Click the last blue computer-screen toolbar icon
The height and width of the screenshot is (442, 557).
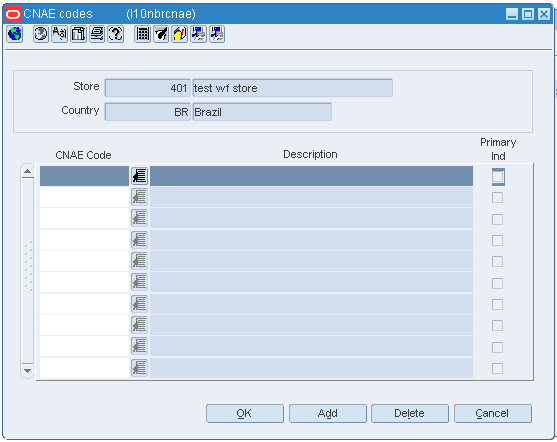tap(217, 34)
